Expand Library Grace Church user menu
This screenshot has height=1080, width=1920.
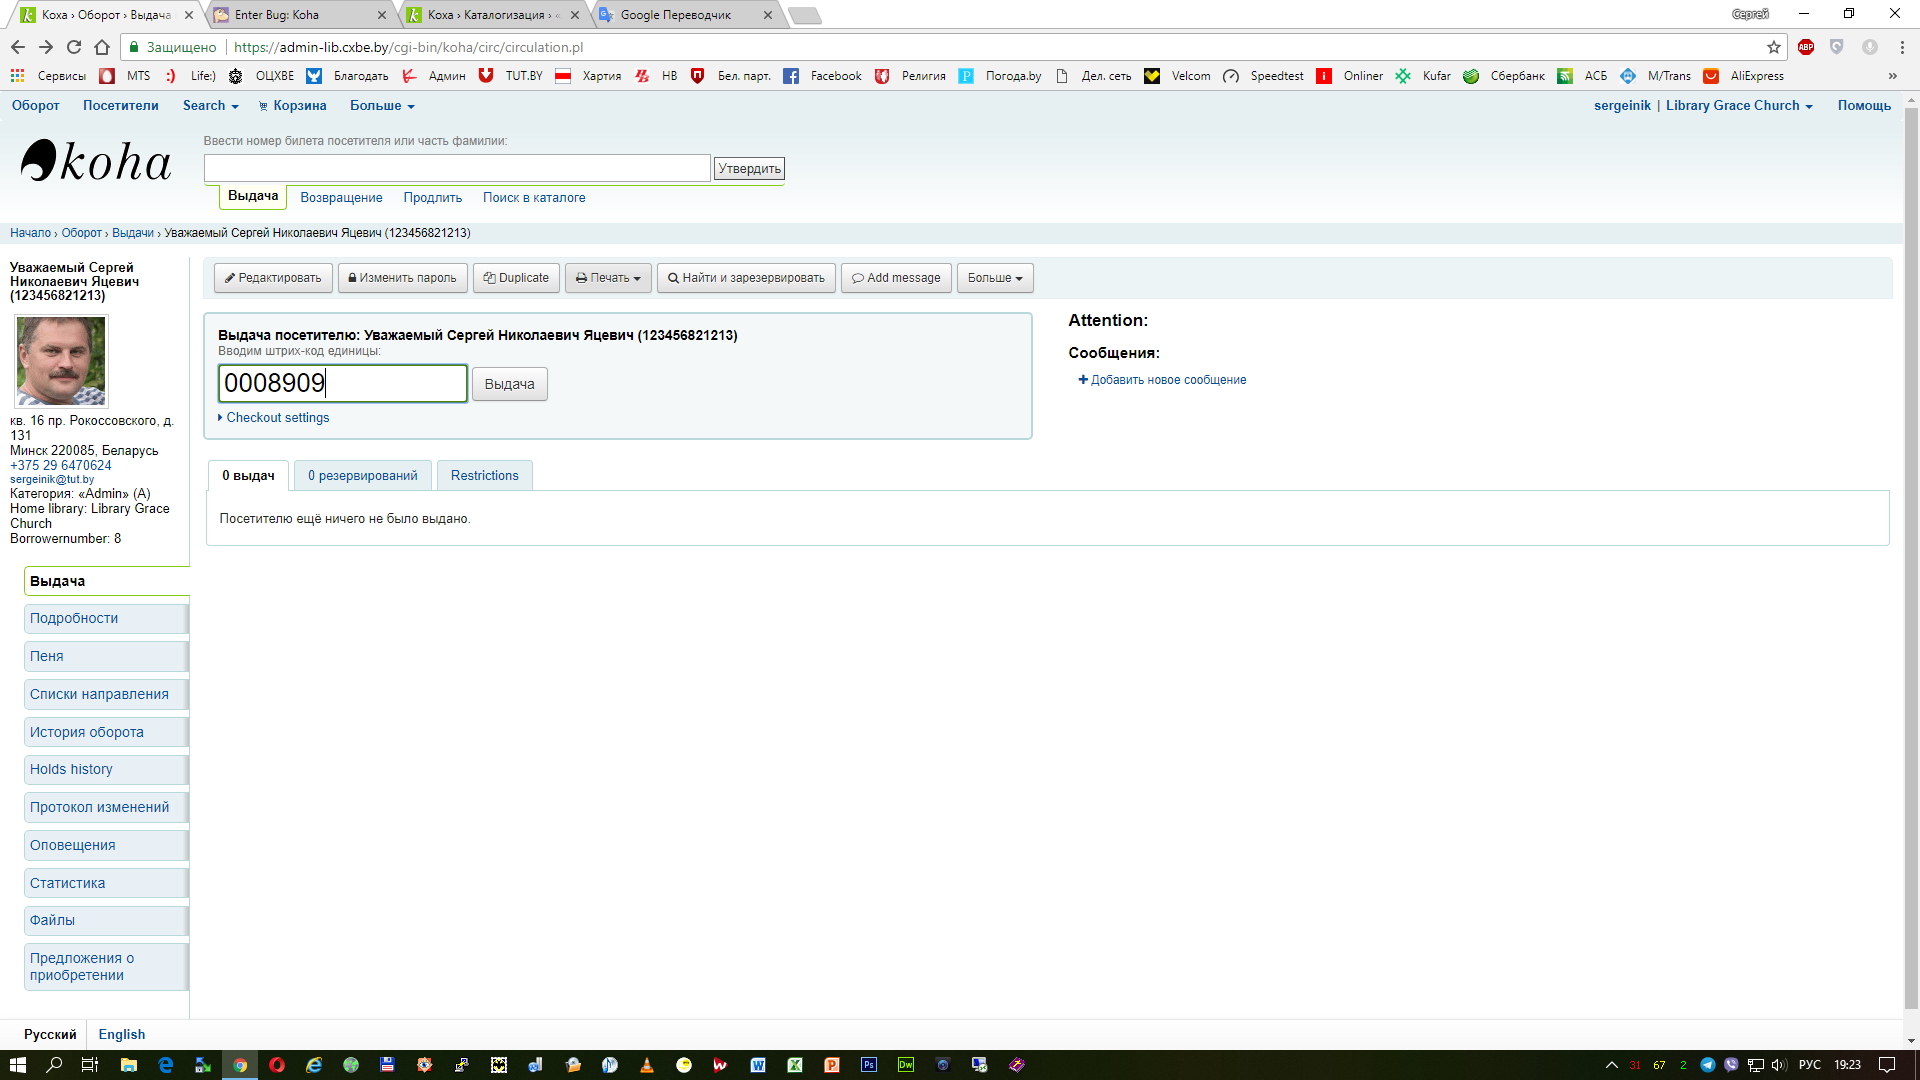pyautogui.click(x=1738, y=106)
